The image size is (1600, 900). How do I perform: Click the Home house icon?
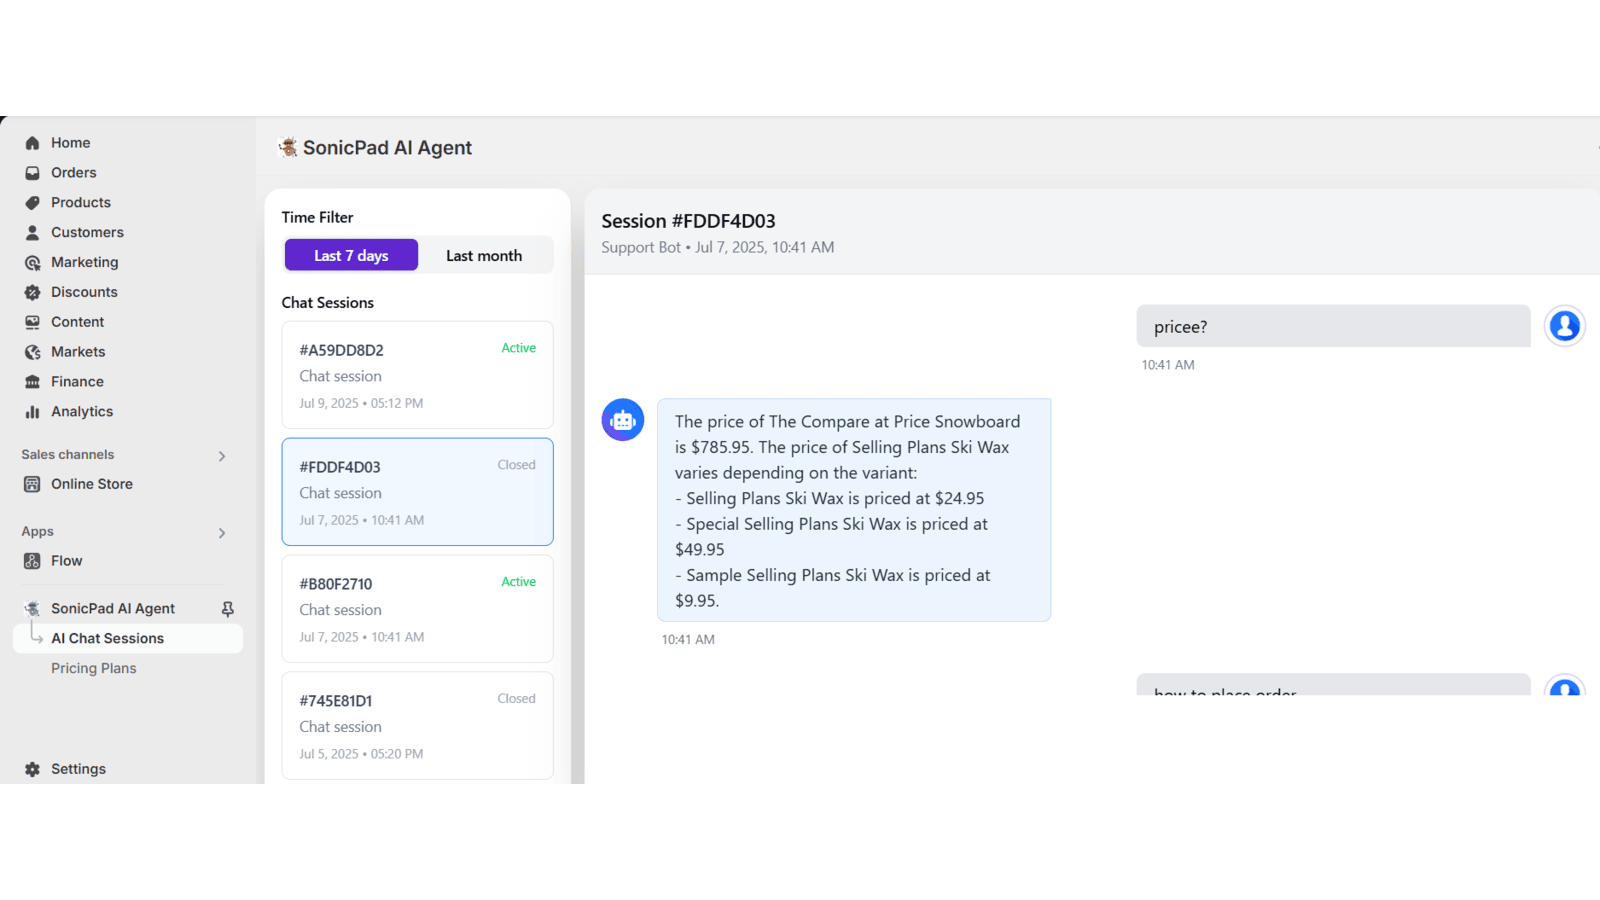32,143
